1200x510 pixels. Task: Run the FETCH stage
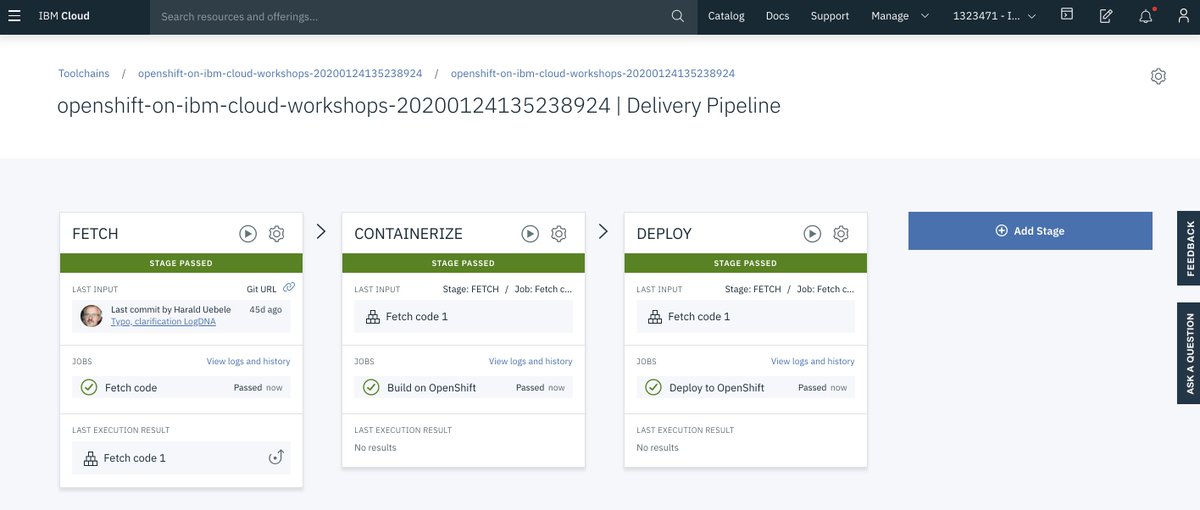point(248,233)
